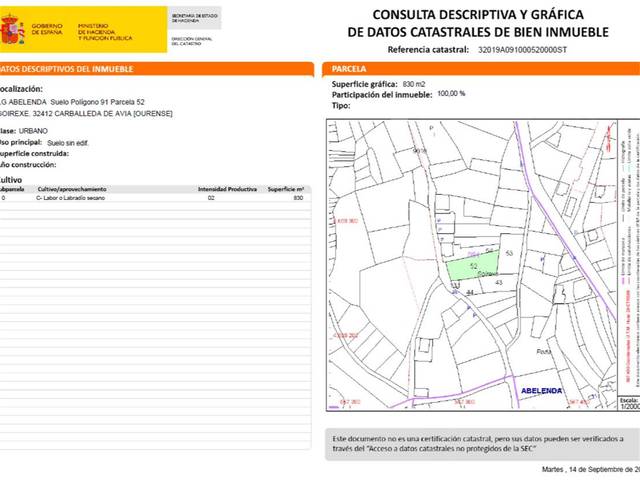The height and width of the screenshot is (480, 640).
Task: Click parcel number '53' on the map
Action: 509,253
